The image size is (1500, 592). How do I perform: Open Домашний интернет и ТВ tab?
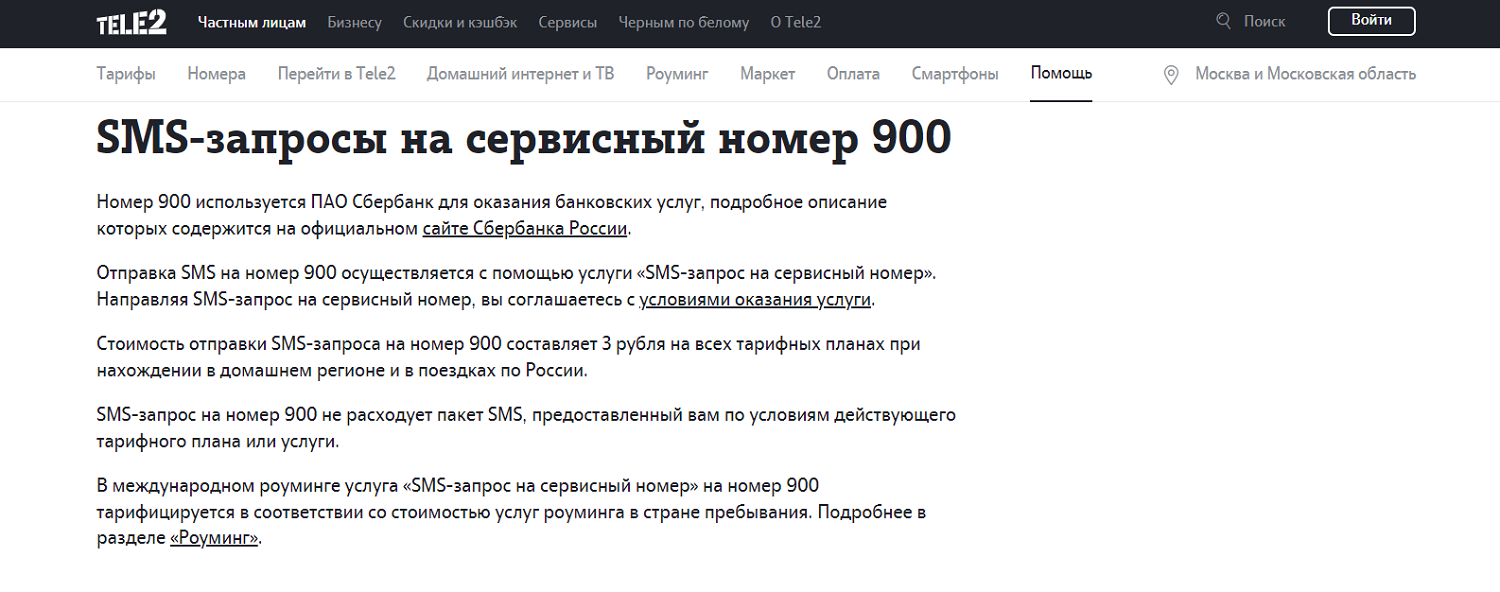point(520,74)
